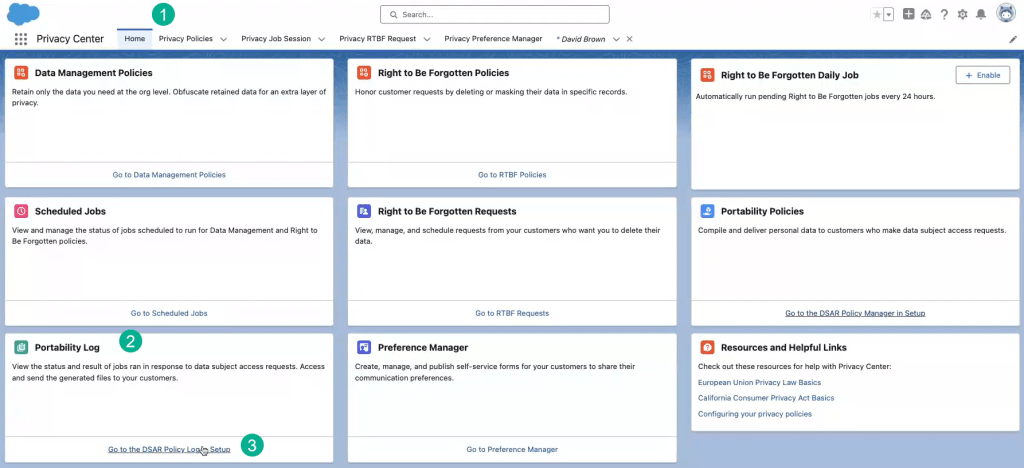Viewport: 1024px width, 468px height.
Task: Open the Global Actions plus icon
Action: (908, 14)
